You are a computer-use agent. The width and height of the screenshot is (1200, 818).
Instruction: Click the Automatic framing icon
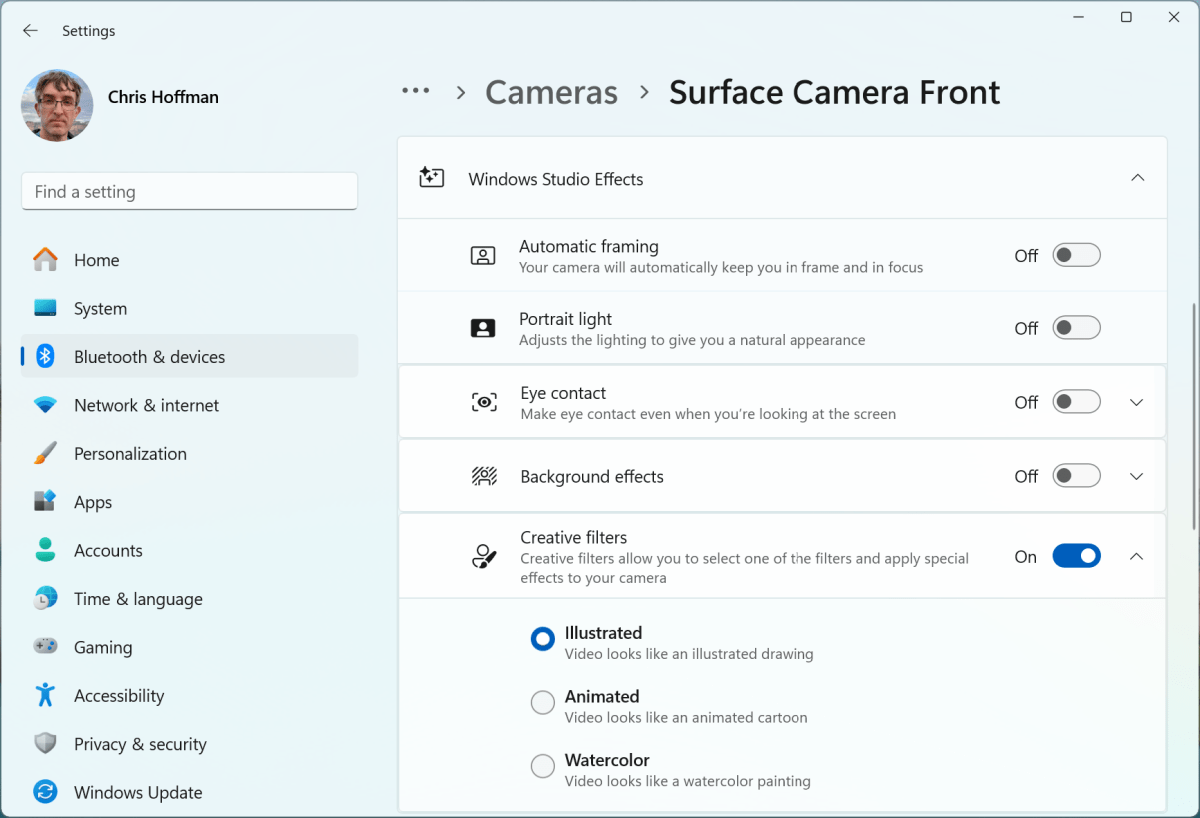(x=483, y=255)
